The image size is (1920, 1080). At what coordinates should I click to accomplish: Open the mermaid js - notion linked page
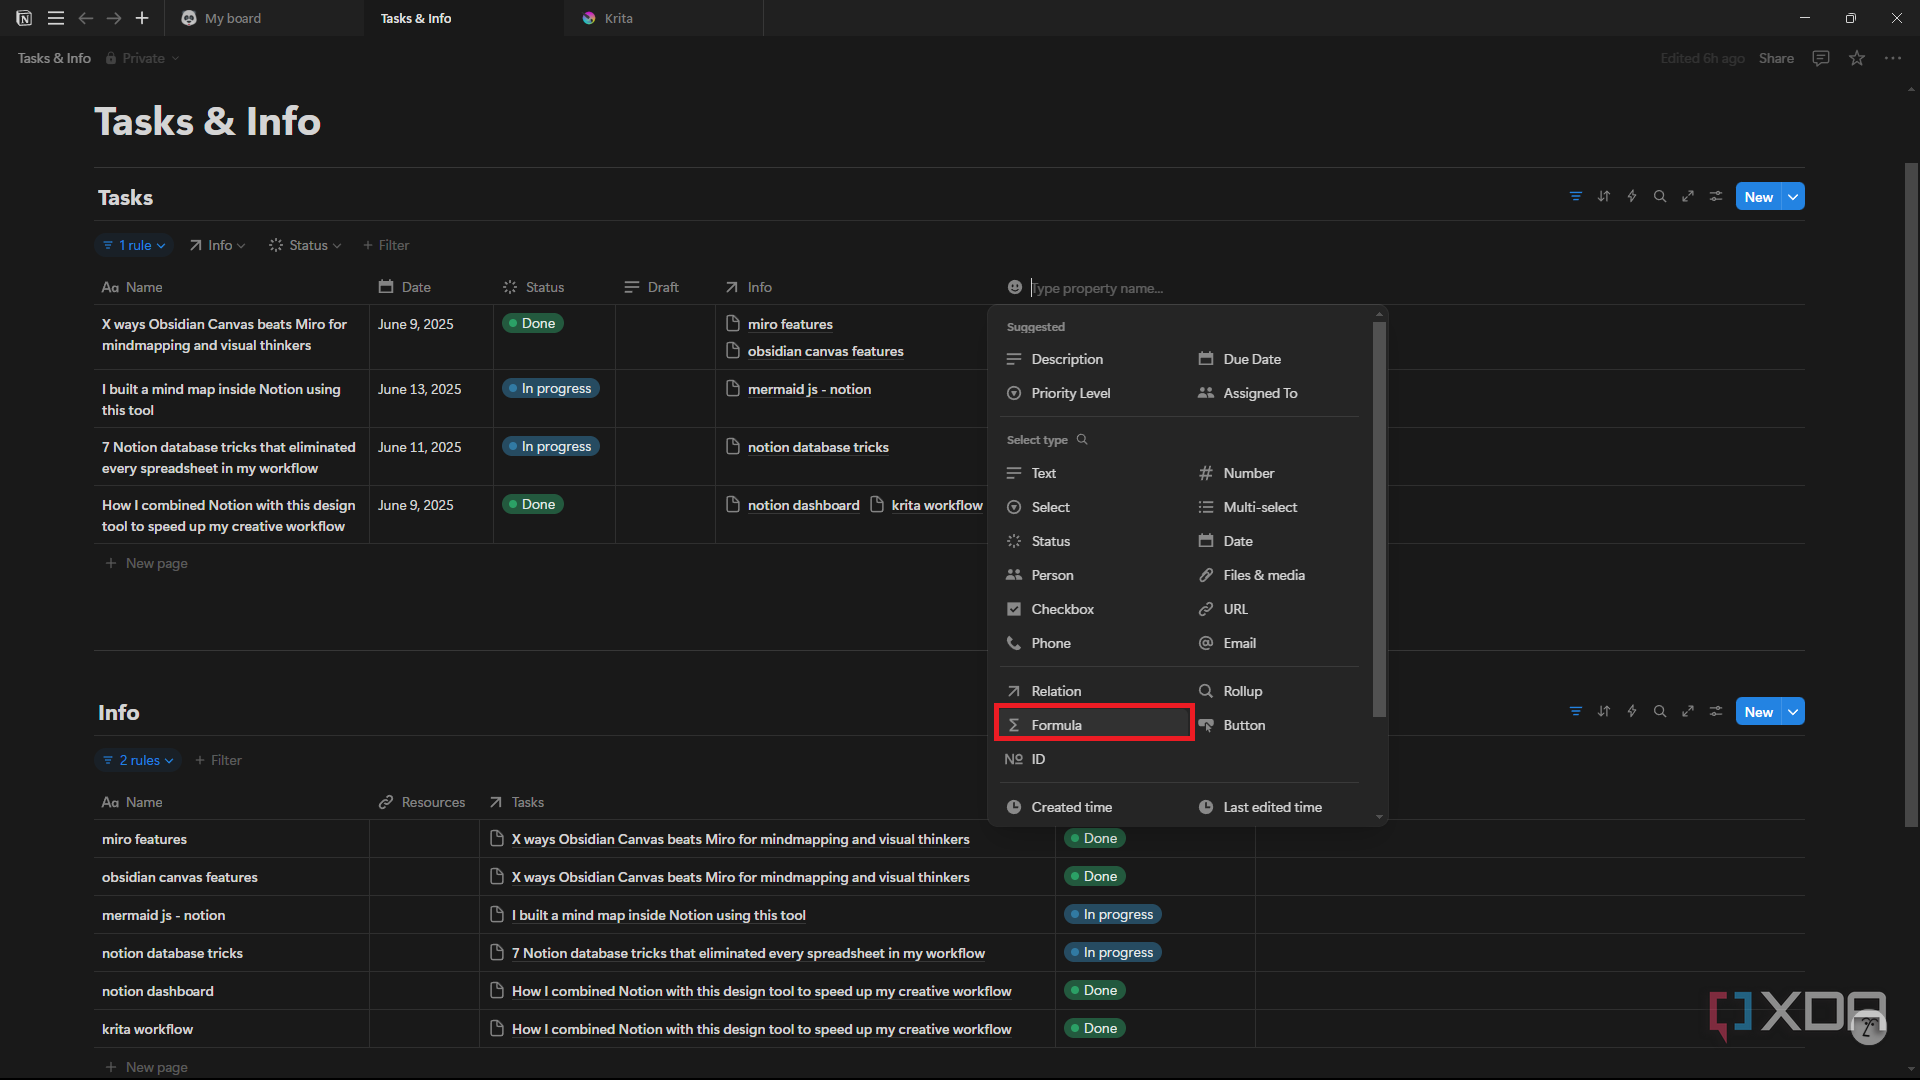[809, 389]
